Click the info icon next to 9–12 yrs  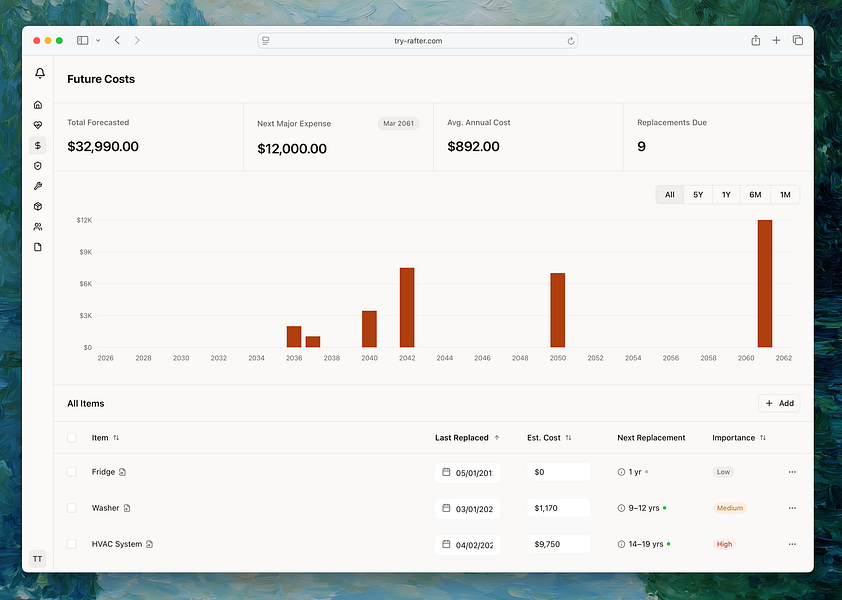click(621, 508)
